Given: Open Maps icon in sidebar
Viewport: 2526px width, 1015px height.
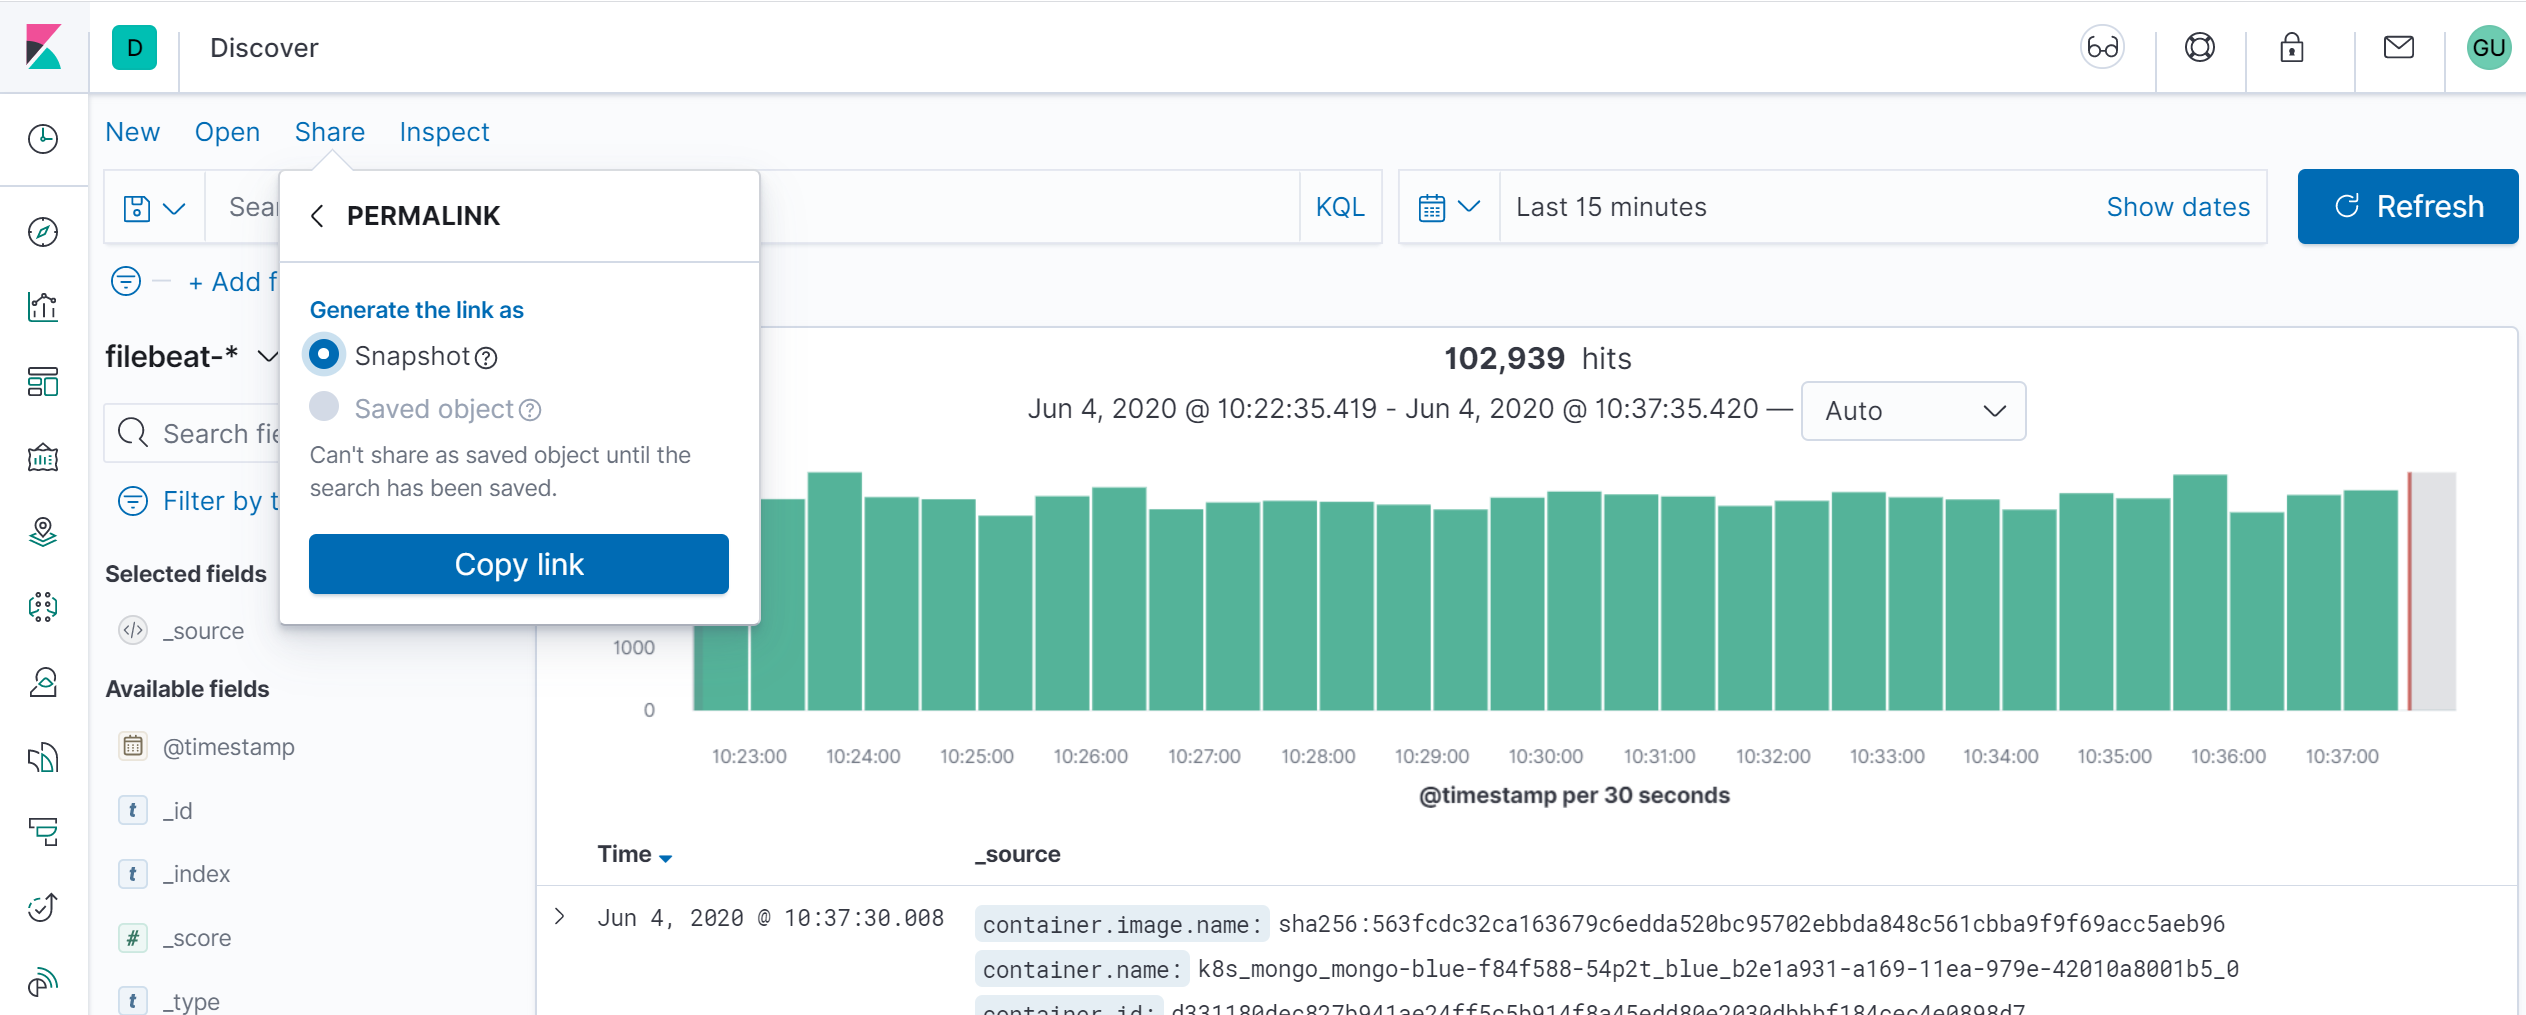Looking at the screenshot, I should coord(43,532).
